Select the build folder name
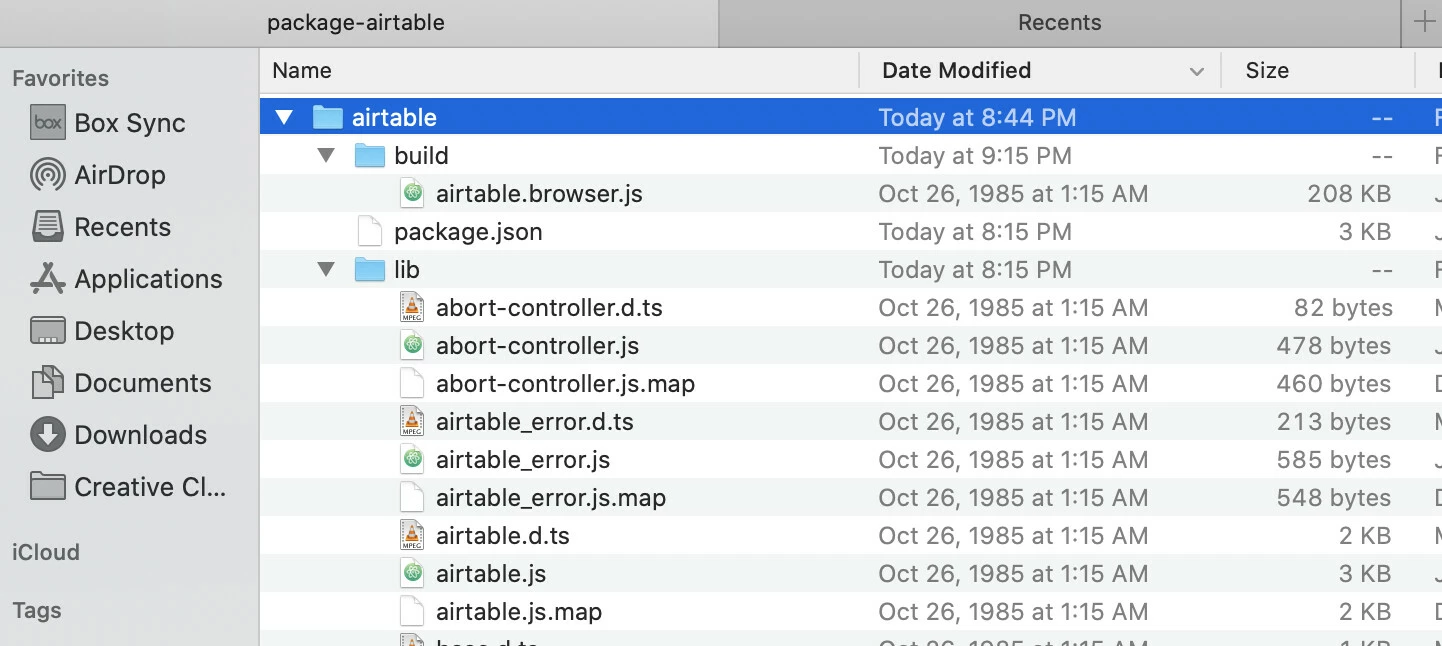The width and height of the screenshot is (1442, 646). (421, 156)
